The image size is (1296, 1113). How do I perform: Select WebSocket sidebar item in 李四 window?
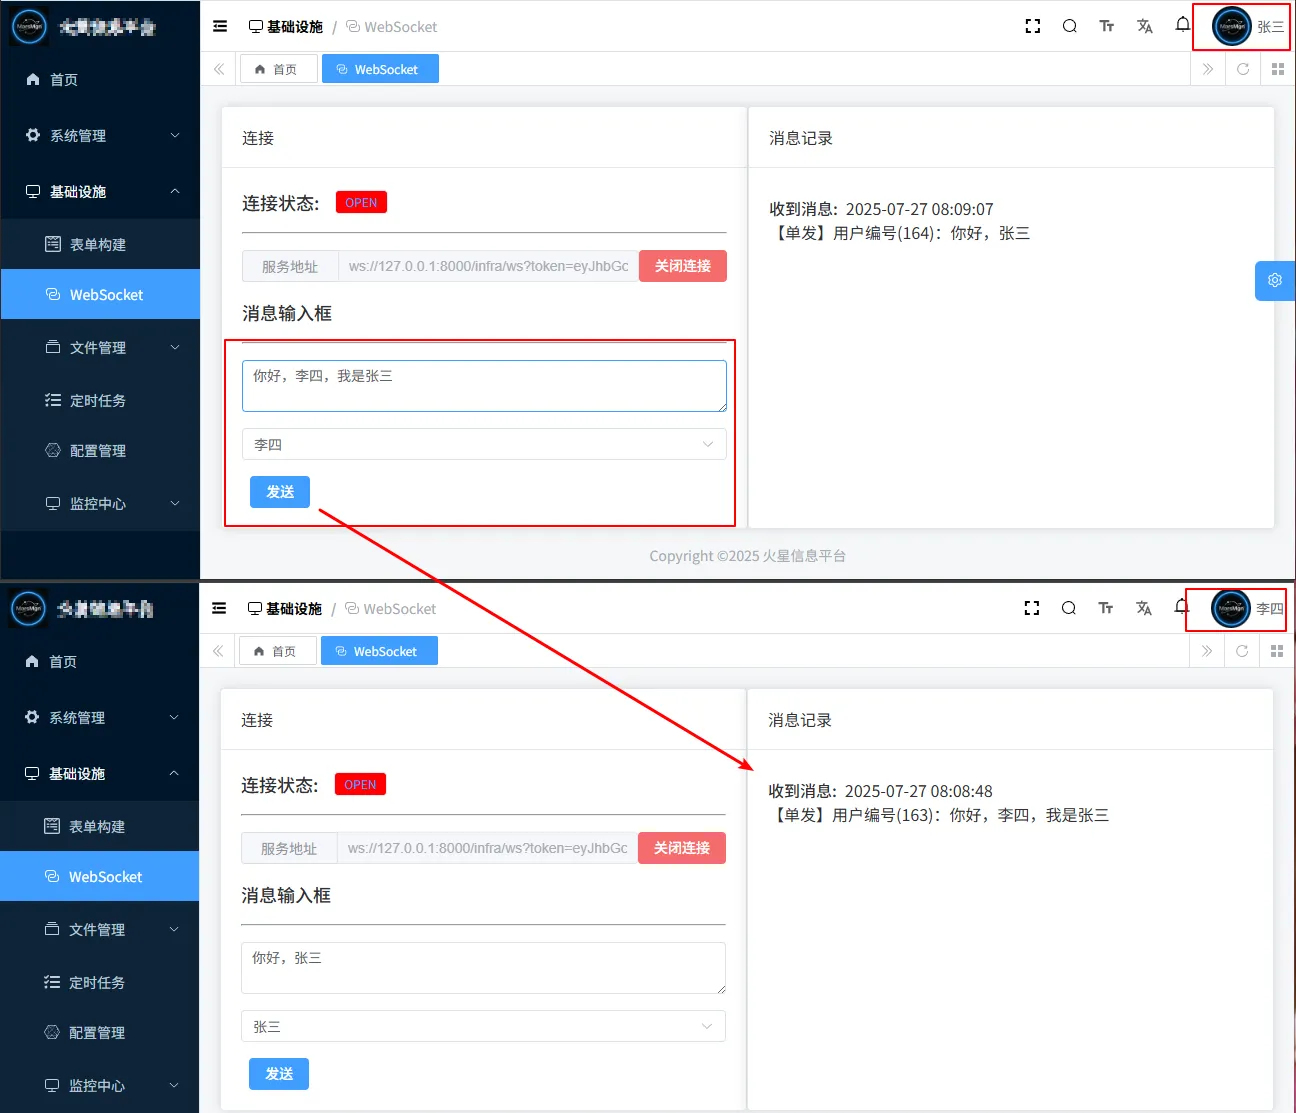[x=99, y=876]
